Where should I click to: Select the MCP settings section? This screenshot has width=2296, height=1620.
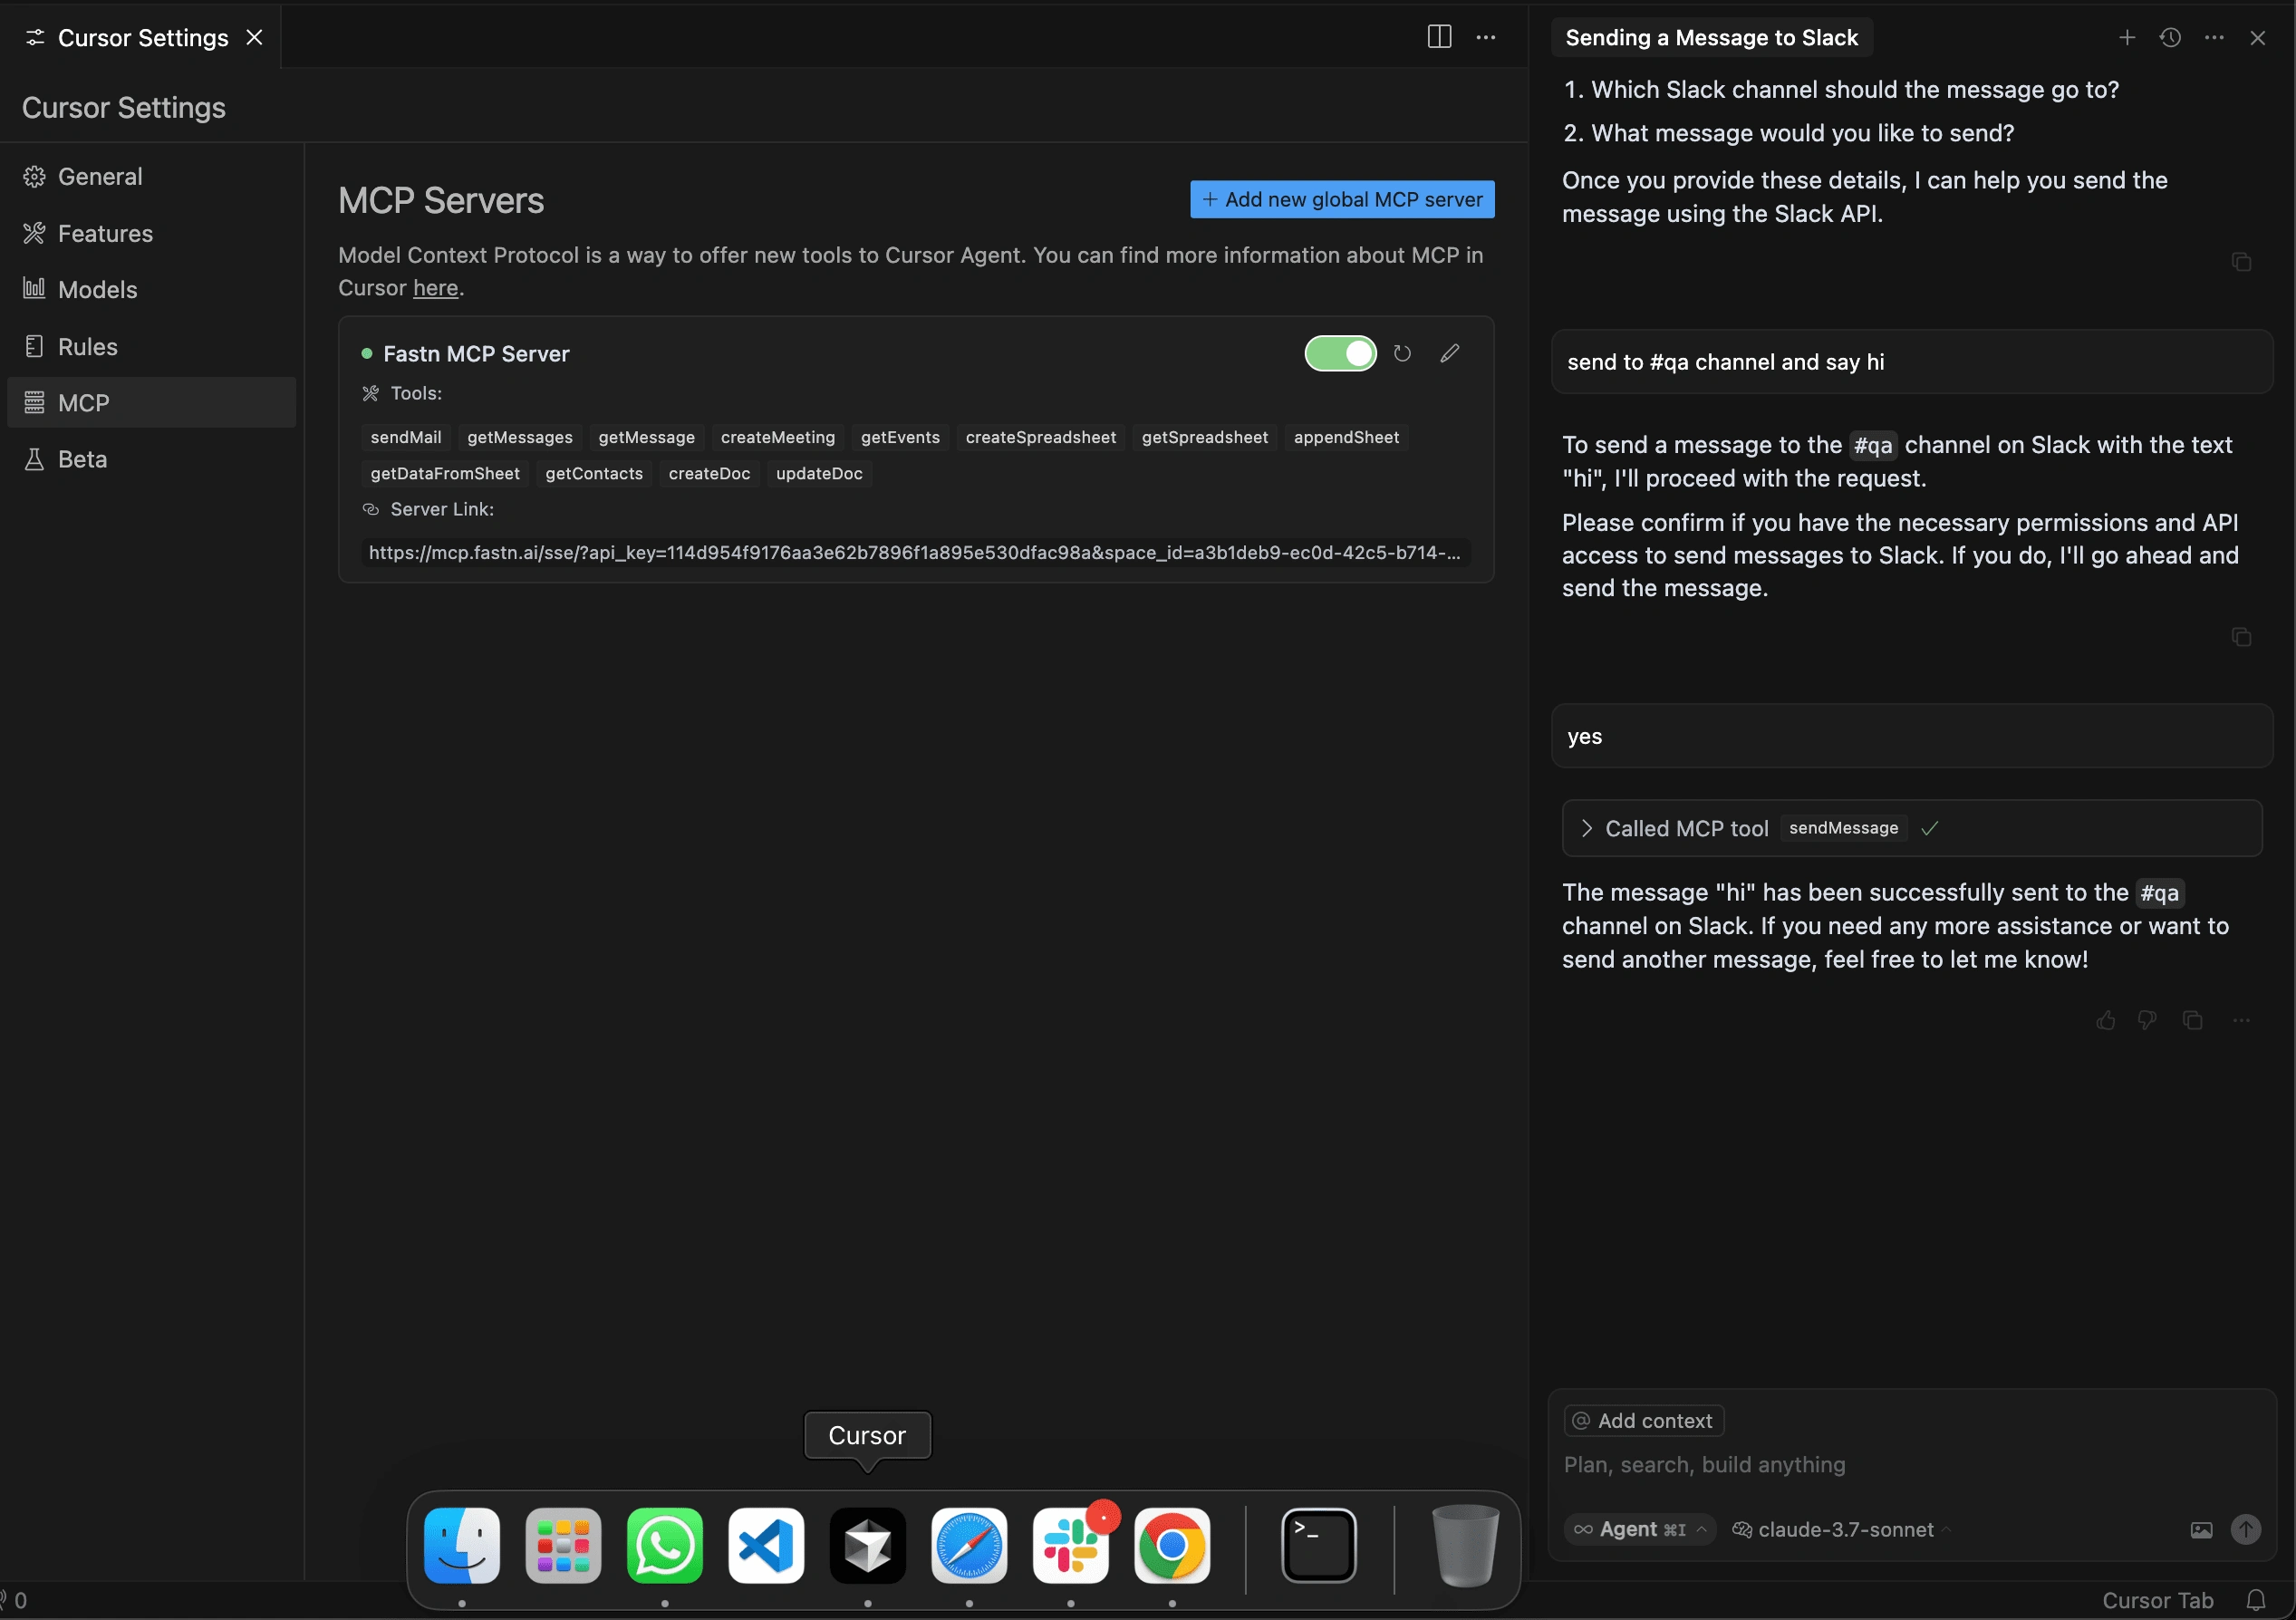click(x=150, y=402)
